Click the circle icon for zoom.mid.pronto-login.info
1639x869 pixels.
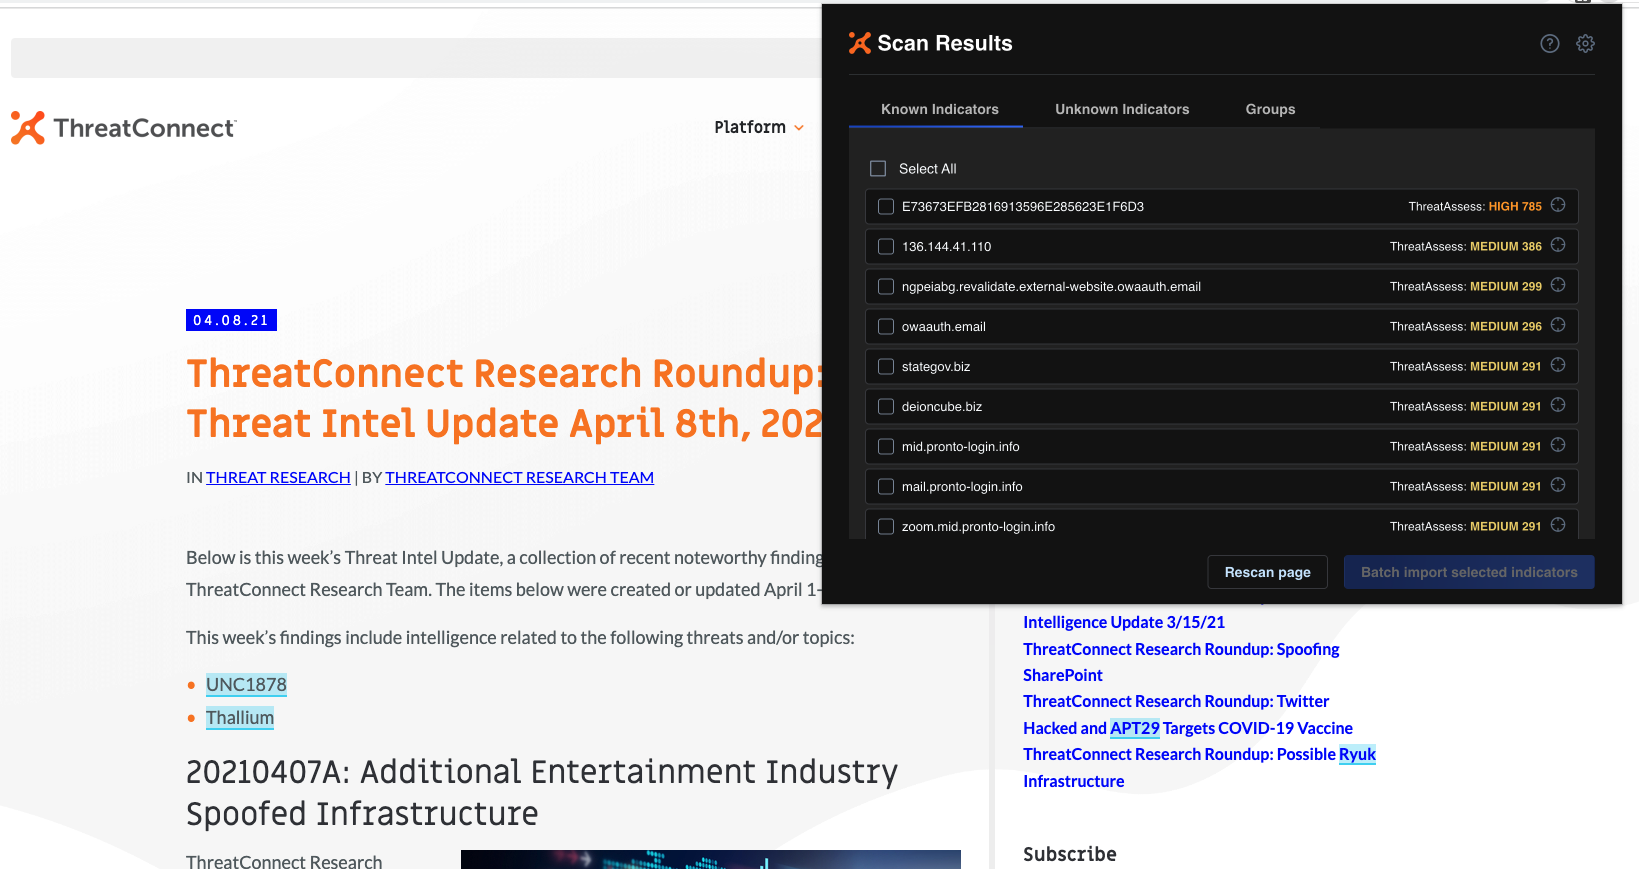click(x=1558, y=525)
